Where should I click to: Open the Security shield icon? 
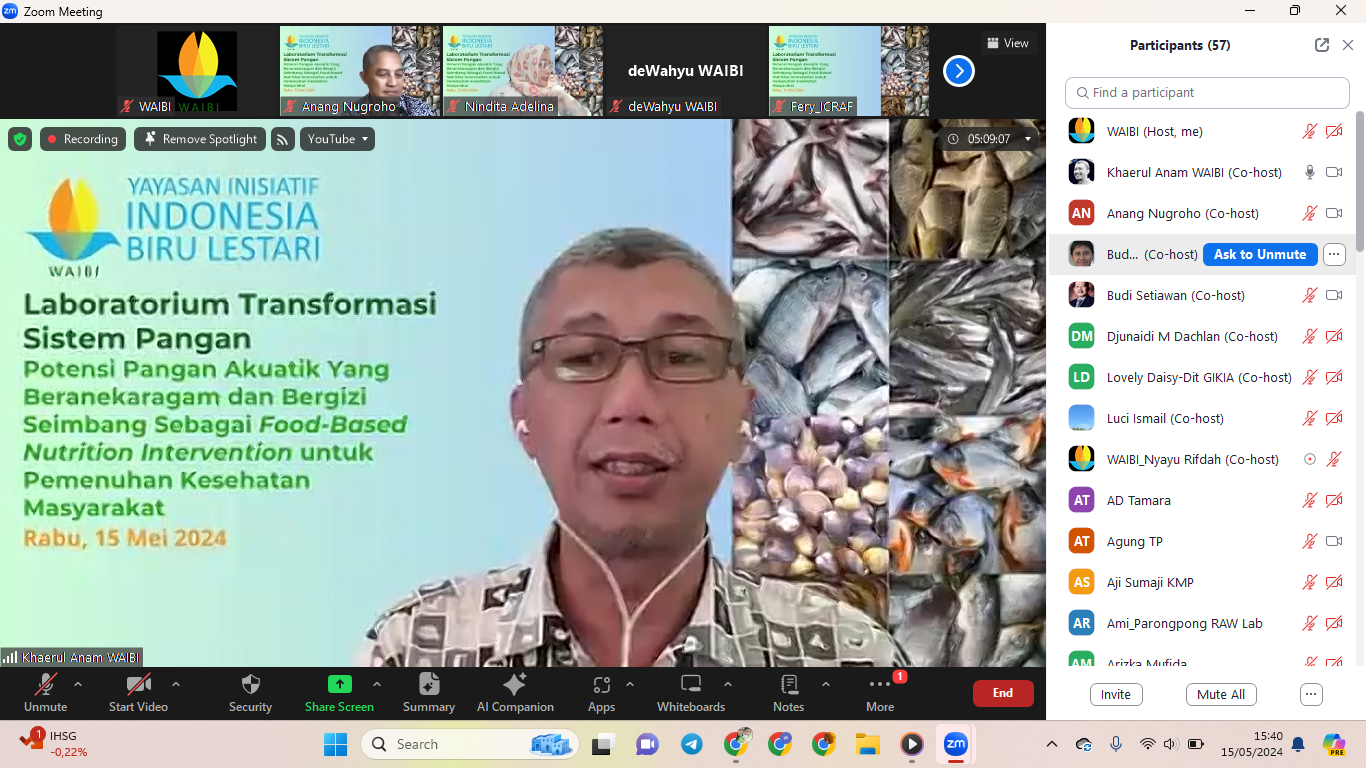(x=250, y=685)
